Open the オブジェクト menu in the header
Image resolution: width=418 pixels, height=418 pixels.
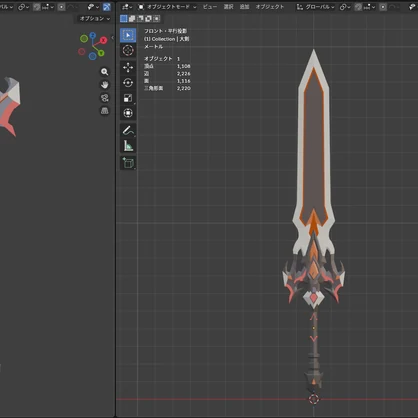(x=270, y=7)
